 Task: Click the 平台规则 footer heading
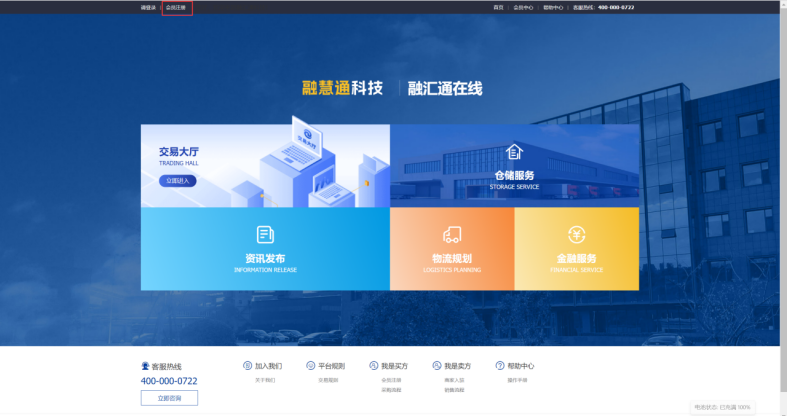332,366
